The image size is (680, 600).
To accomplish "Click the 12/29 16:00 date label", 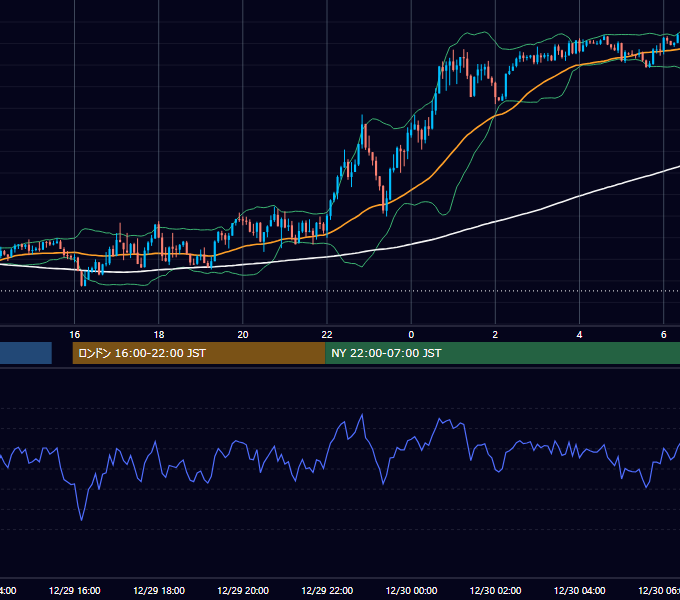I will click(75, 590).
